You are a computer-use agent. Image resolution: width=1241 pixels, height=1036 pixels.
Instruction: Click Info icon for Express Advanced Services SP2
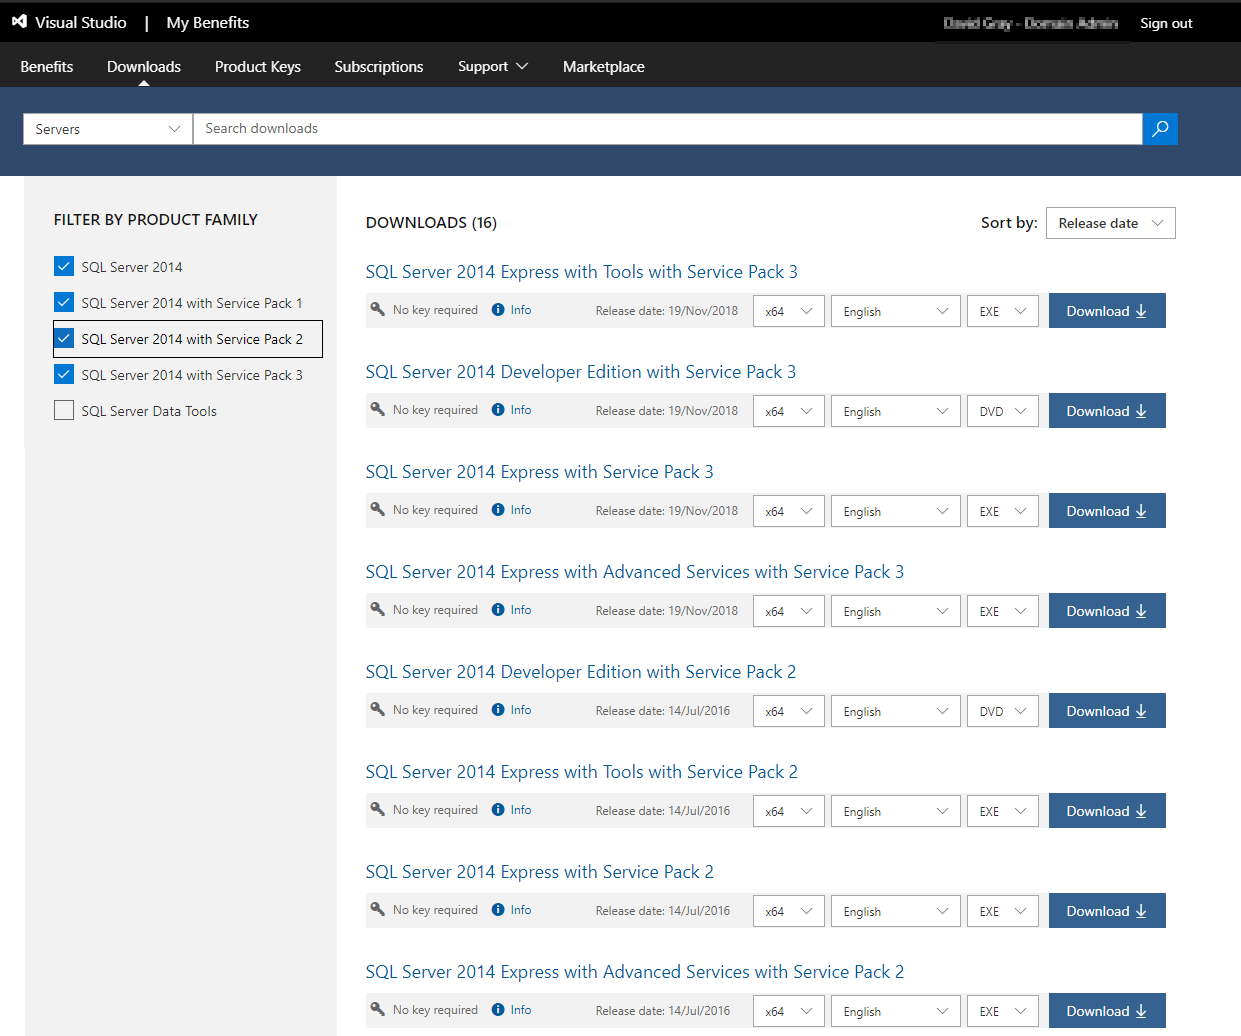click(498, 1010)
